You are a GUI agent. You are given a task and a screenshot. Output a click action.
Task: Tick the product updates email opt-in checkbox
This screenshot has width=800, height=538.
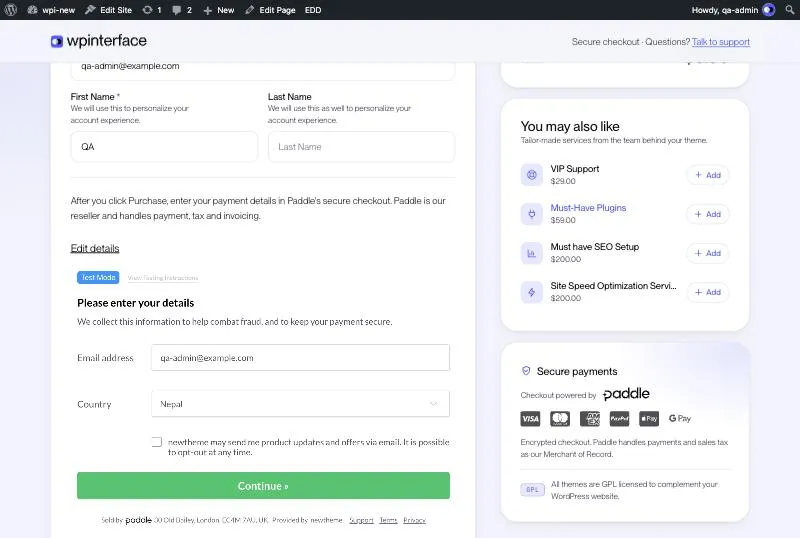157,442
